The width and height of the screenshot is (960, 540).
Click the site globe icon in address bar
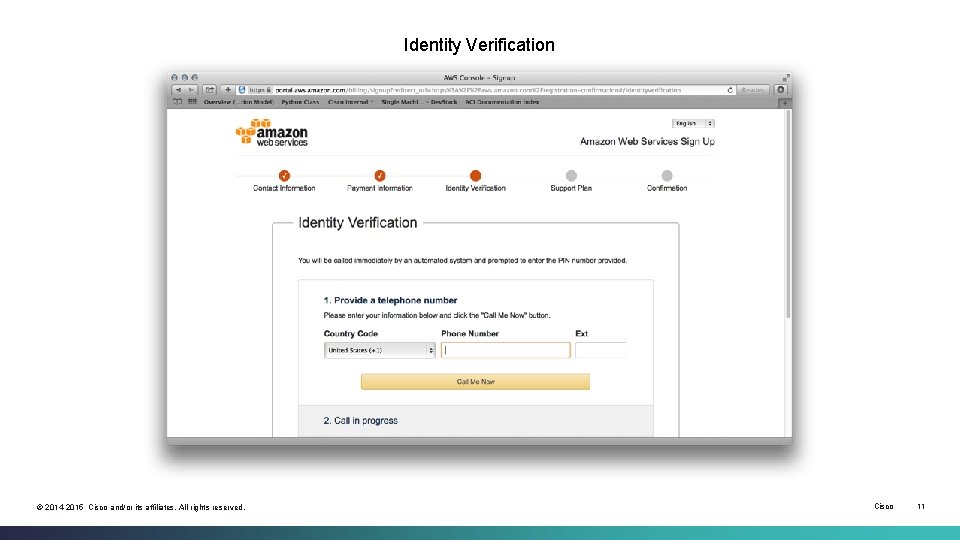pos(242,90)
